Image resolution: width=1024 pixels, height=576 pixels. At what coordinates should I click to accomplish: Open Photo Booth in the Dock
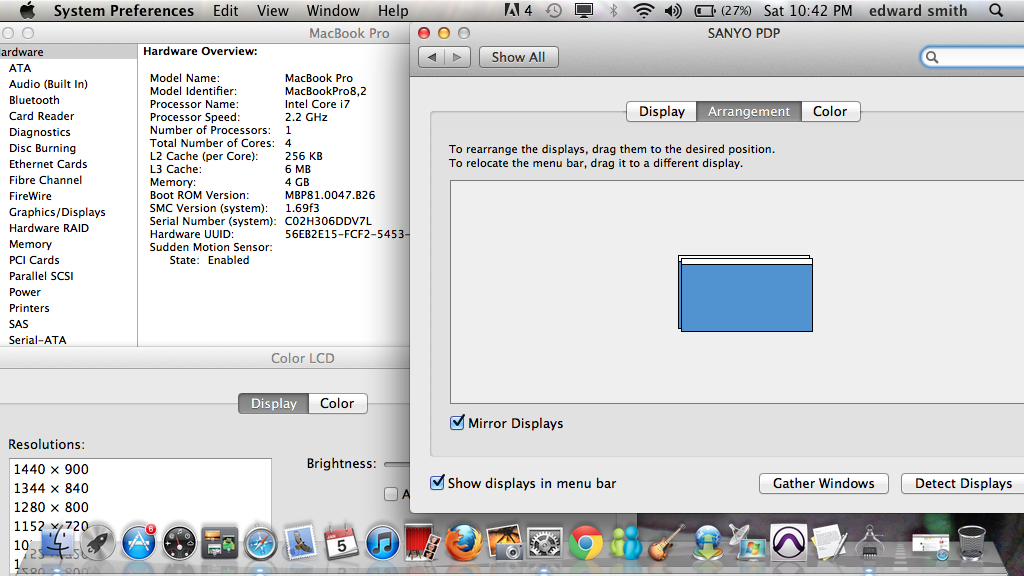[422, 542]
